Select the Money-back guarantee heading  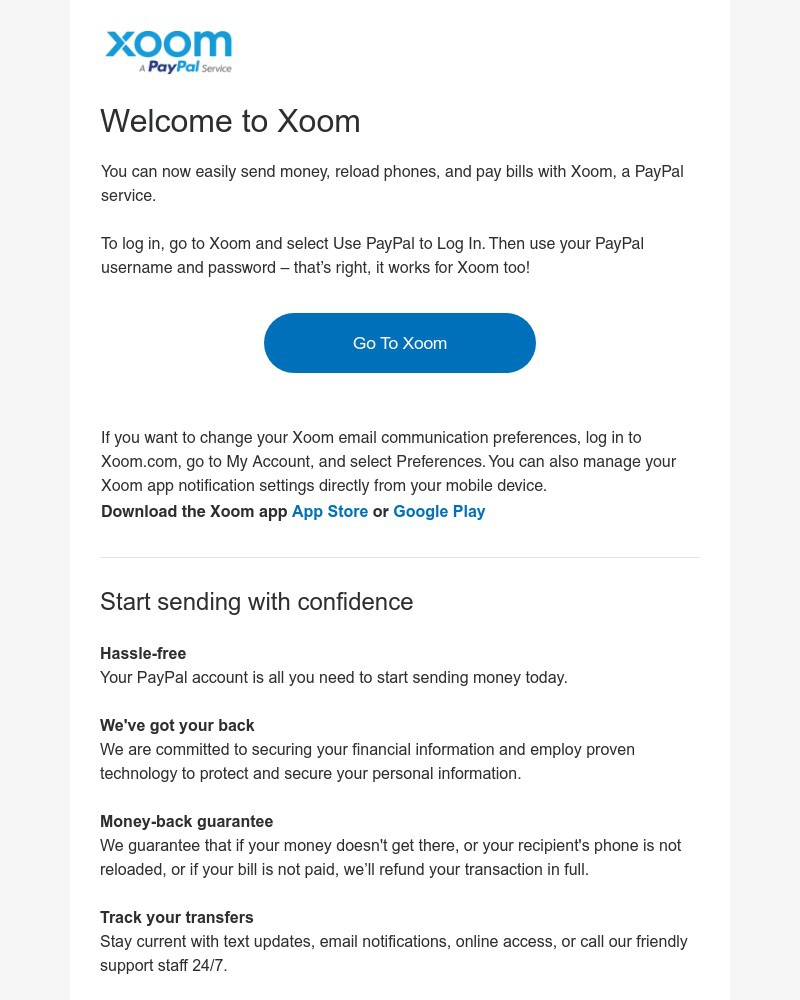[187, 821]
